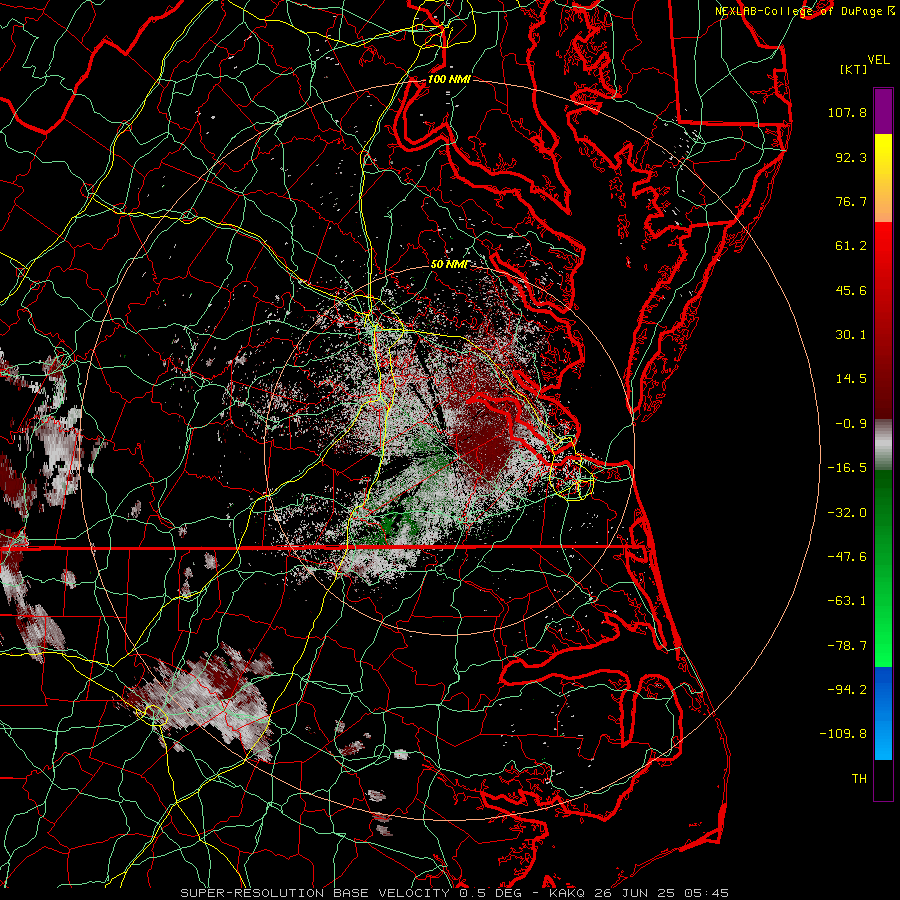Select the -63.1 value on velocity scale
The width and height of the screenshot is (900, 900).
click(x=847, y=601)
